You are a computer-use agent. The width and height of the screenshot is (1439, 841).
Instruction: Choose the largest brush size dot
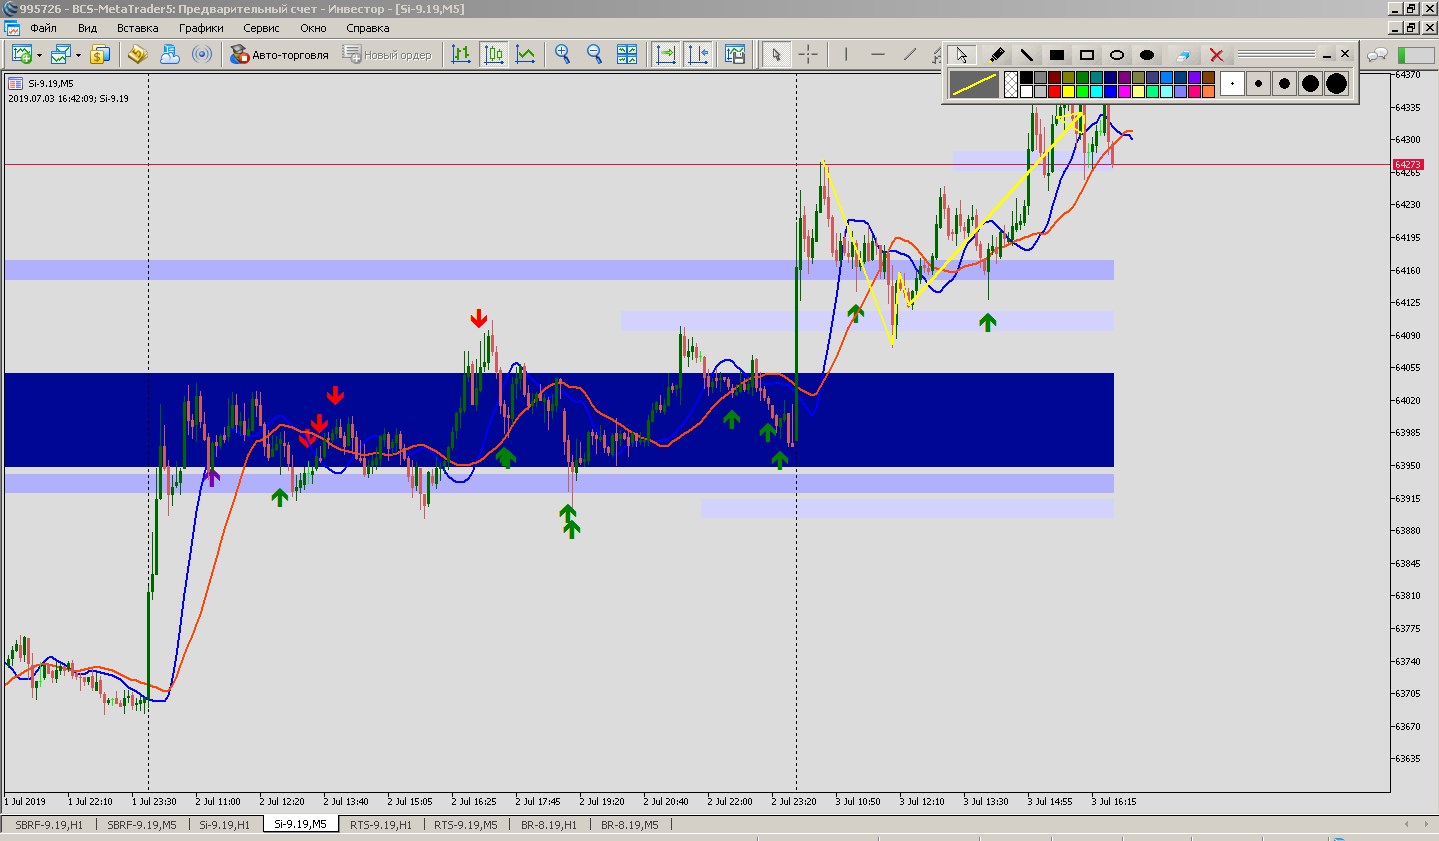tap(1336, 84)
